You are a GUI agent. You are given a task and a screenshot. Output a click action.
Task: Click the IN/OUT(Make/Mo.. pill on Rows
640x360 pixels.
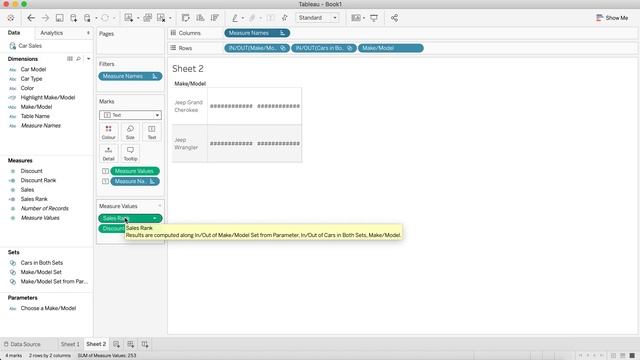pos(257,48)
